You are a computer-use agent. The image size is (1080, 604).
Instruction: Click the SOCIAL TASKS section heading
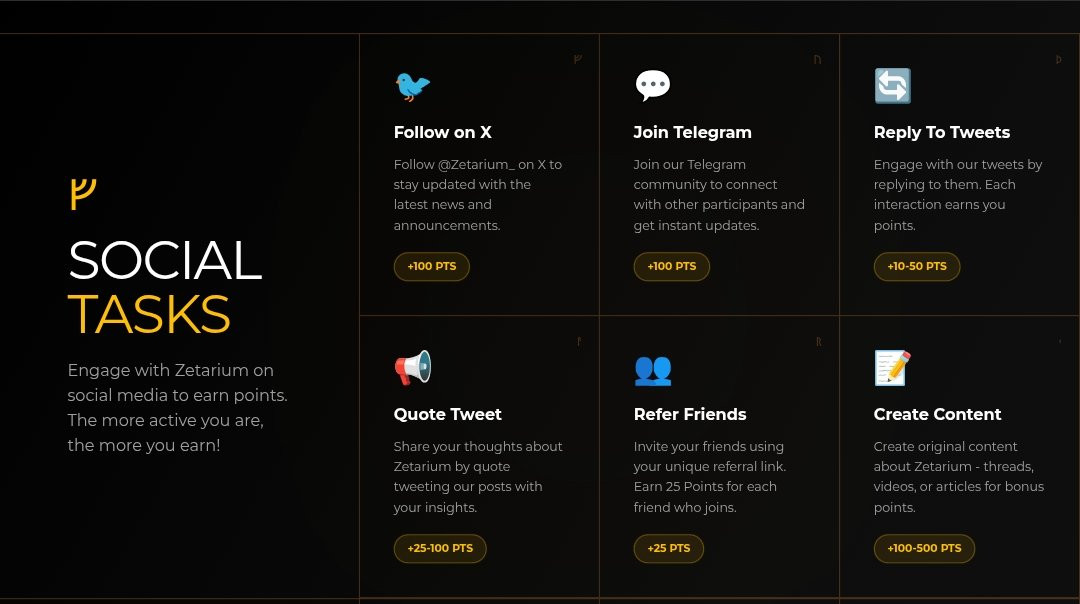(165, 287)
